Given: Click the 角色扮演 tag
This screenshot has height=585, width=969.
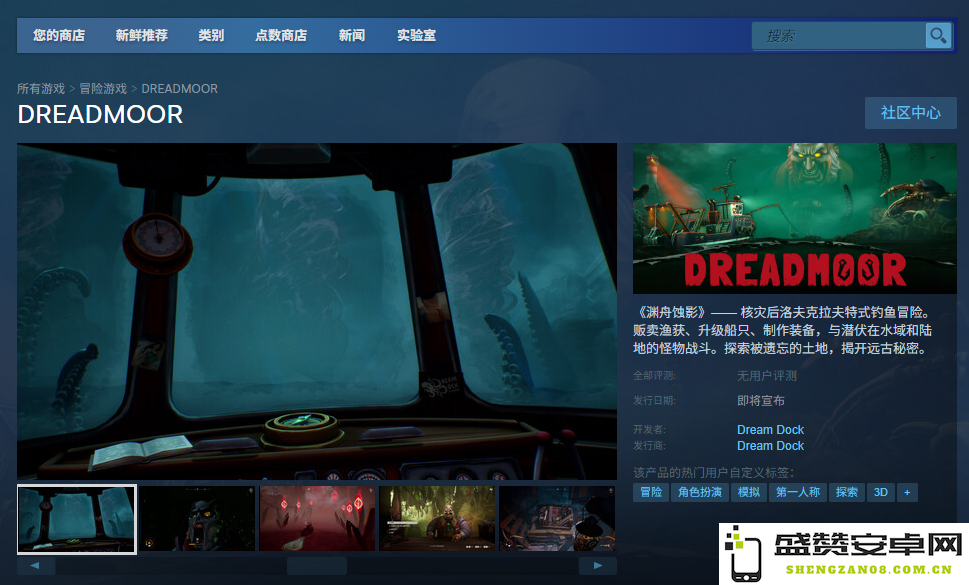Looking at the screenshot, I should [x=700, y=492].
